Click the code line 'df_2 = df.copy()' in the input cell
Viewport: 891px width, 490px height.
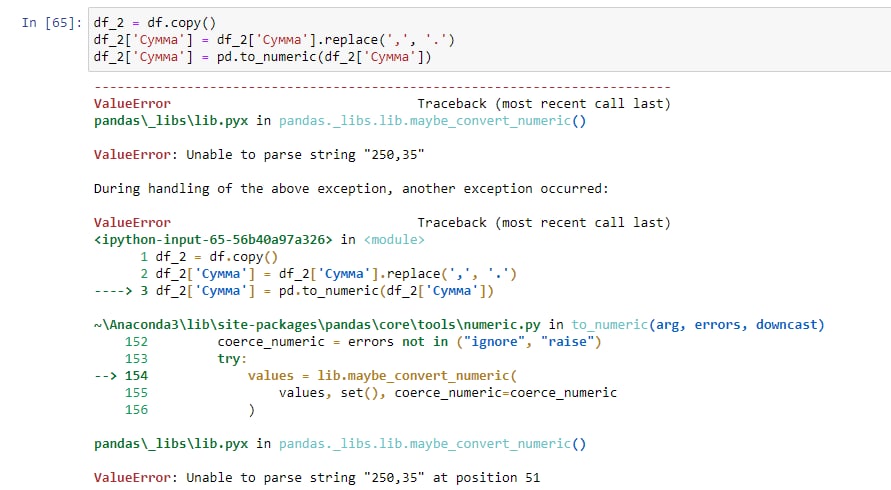click(155, 23)
